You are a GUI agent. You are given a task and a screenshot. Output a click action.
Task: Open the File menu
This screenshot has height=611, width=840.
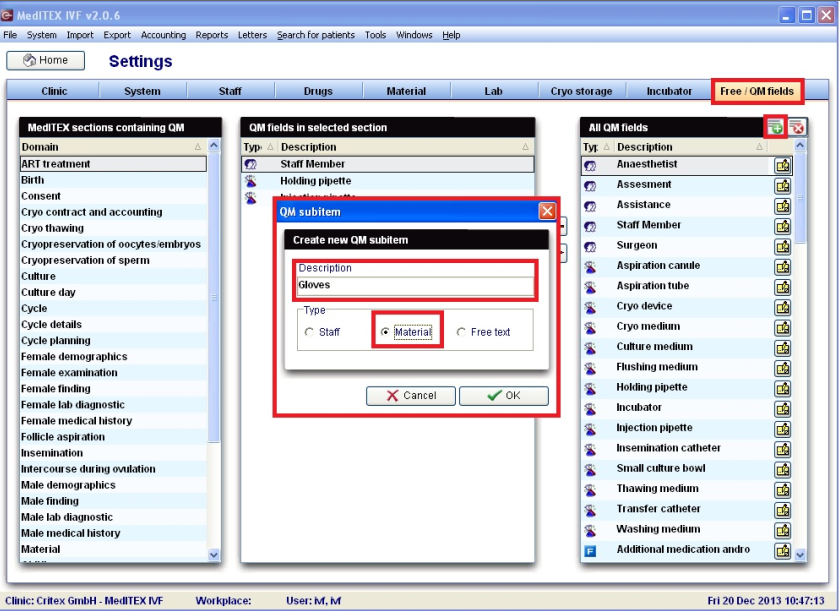pos(10,35)
